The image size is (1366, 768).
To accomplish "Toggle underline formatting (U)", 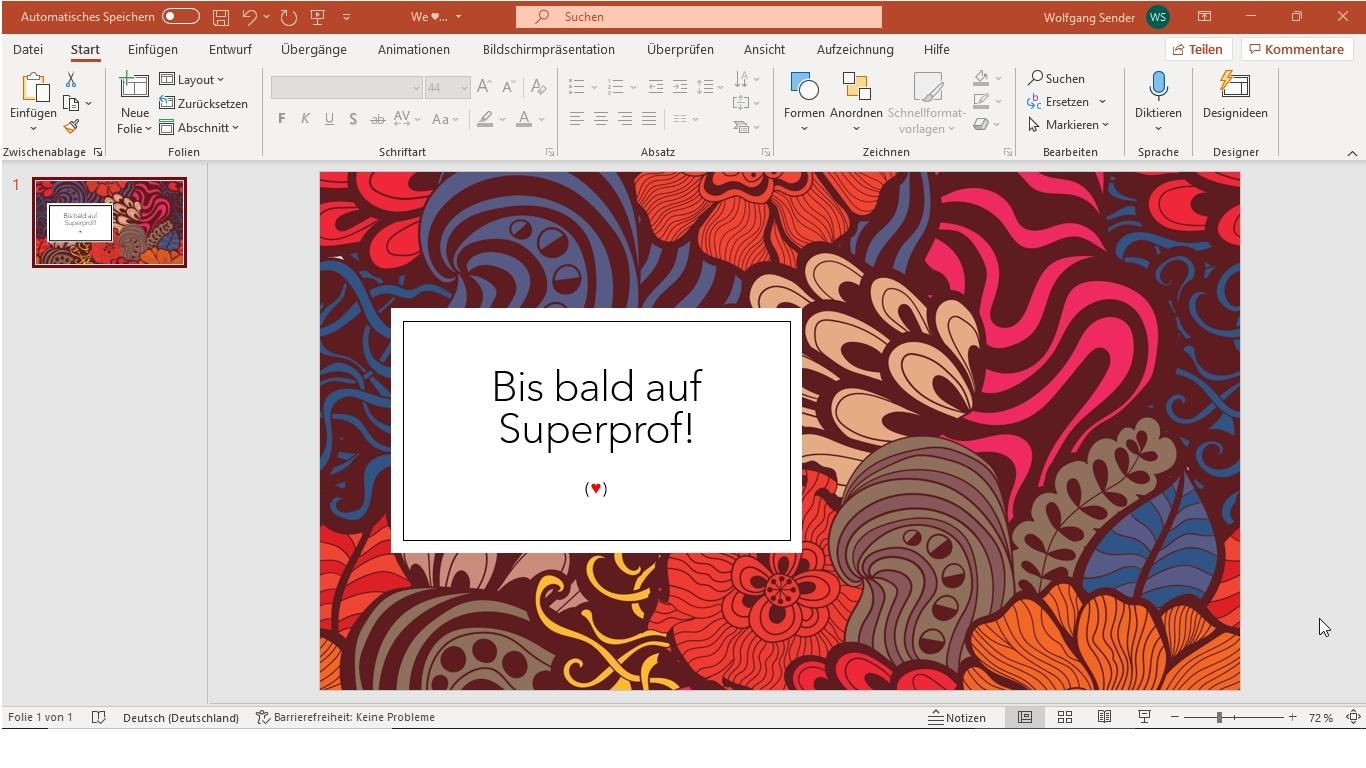I will [329, 119].
